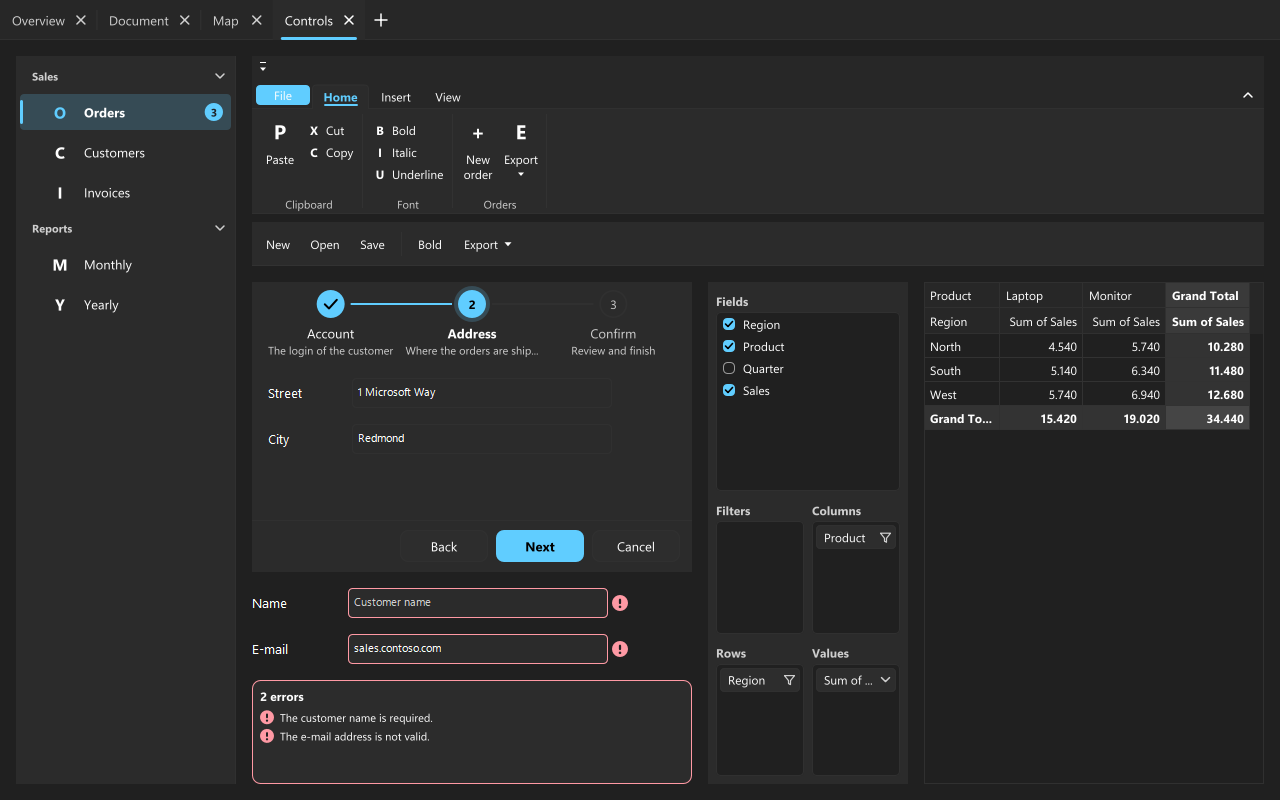Click the Copy command in the ribbon

(331, 153)
